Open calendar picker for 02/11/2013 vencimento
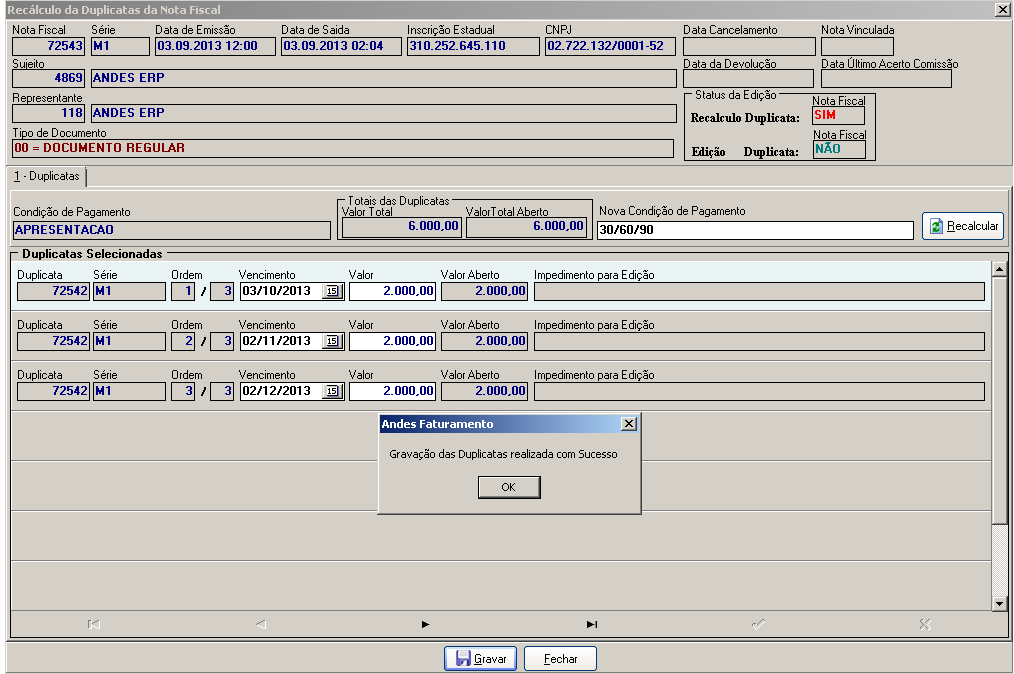Viewport: 1014px width, 674px height. [332, 341]
